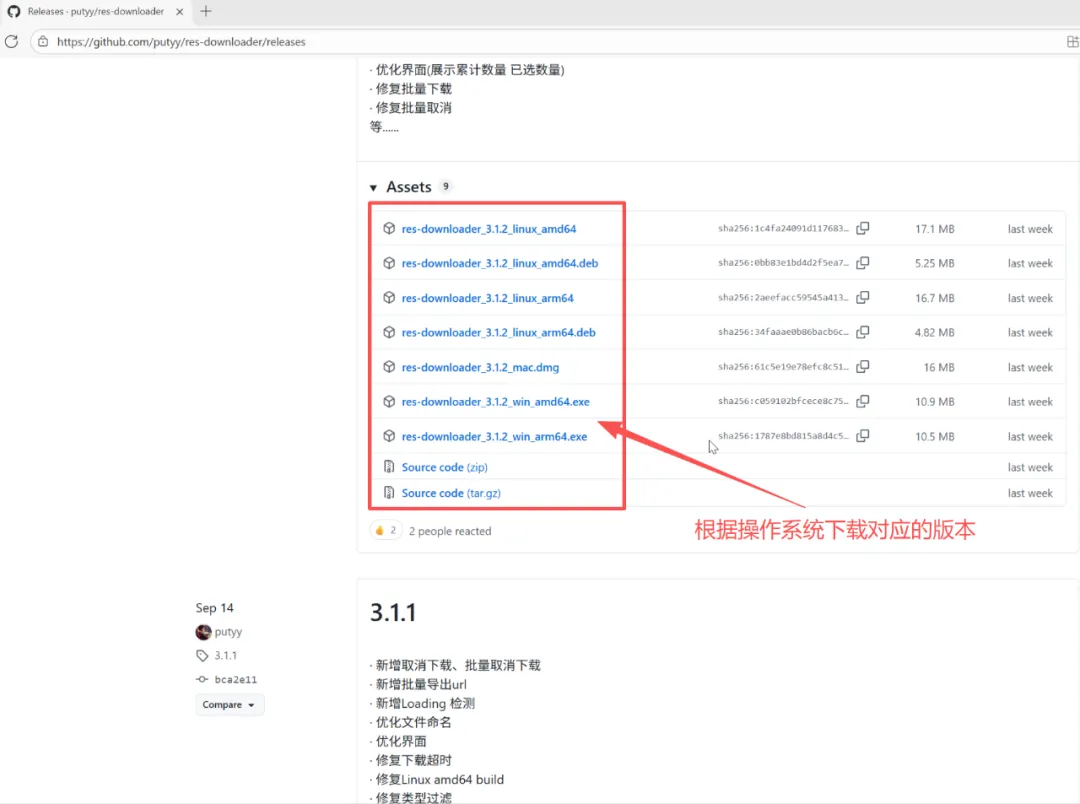The width and height of the screenshot is (1080, 804).
Task: Copy the sha256 hash for linux_amd64
Action: [862, 228]
